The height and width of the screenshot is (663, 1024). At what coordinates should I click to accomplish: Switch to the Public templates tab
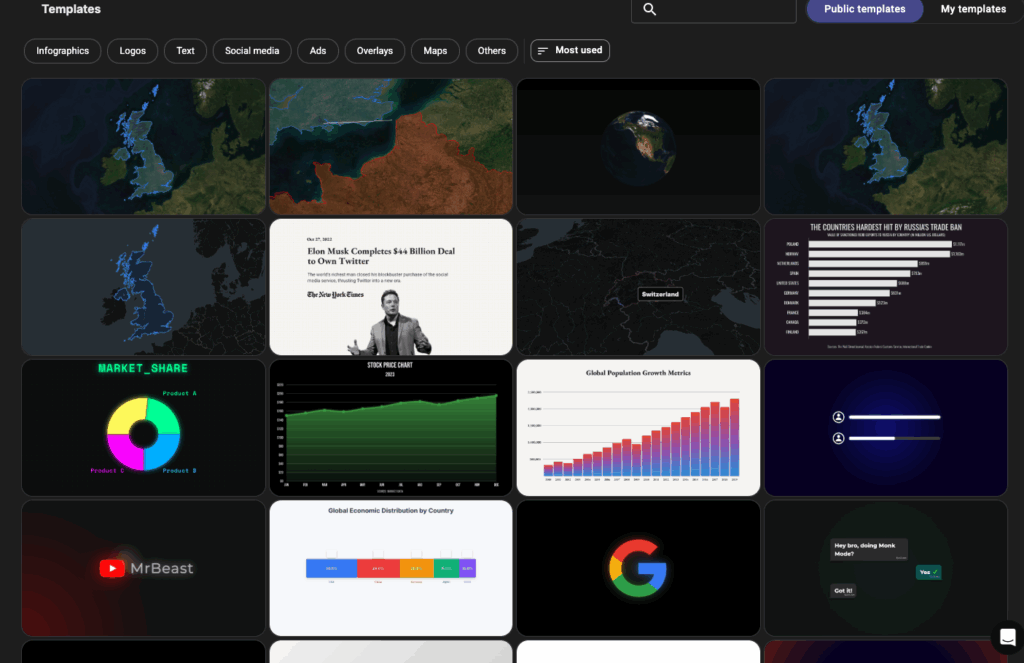[x=864, y=10]
